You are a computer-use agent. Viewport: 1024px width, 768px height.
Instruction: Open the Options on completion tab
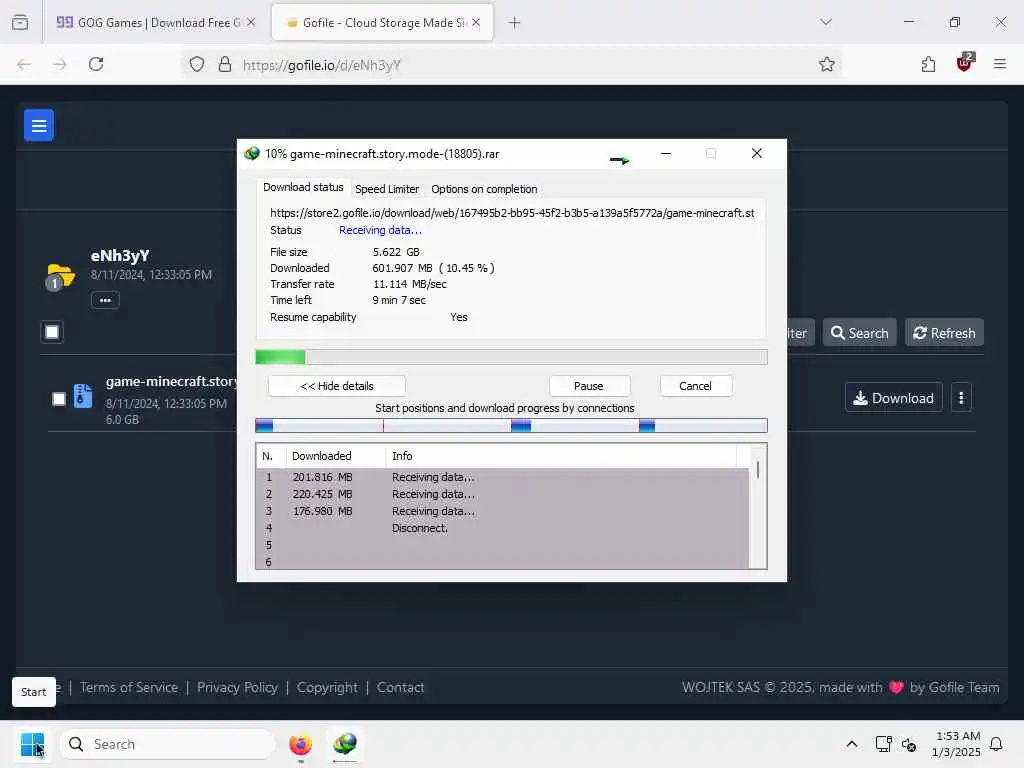[484, 189]
